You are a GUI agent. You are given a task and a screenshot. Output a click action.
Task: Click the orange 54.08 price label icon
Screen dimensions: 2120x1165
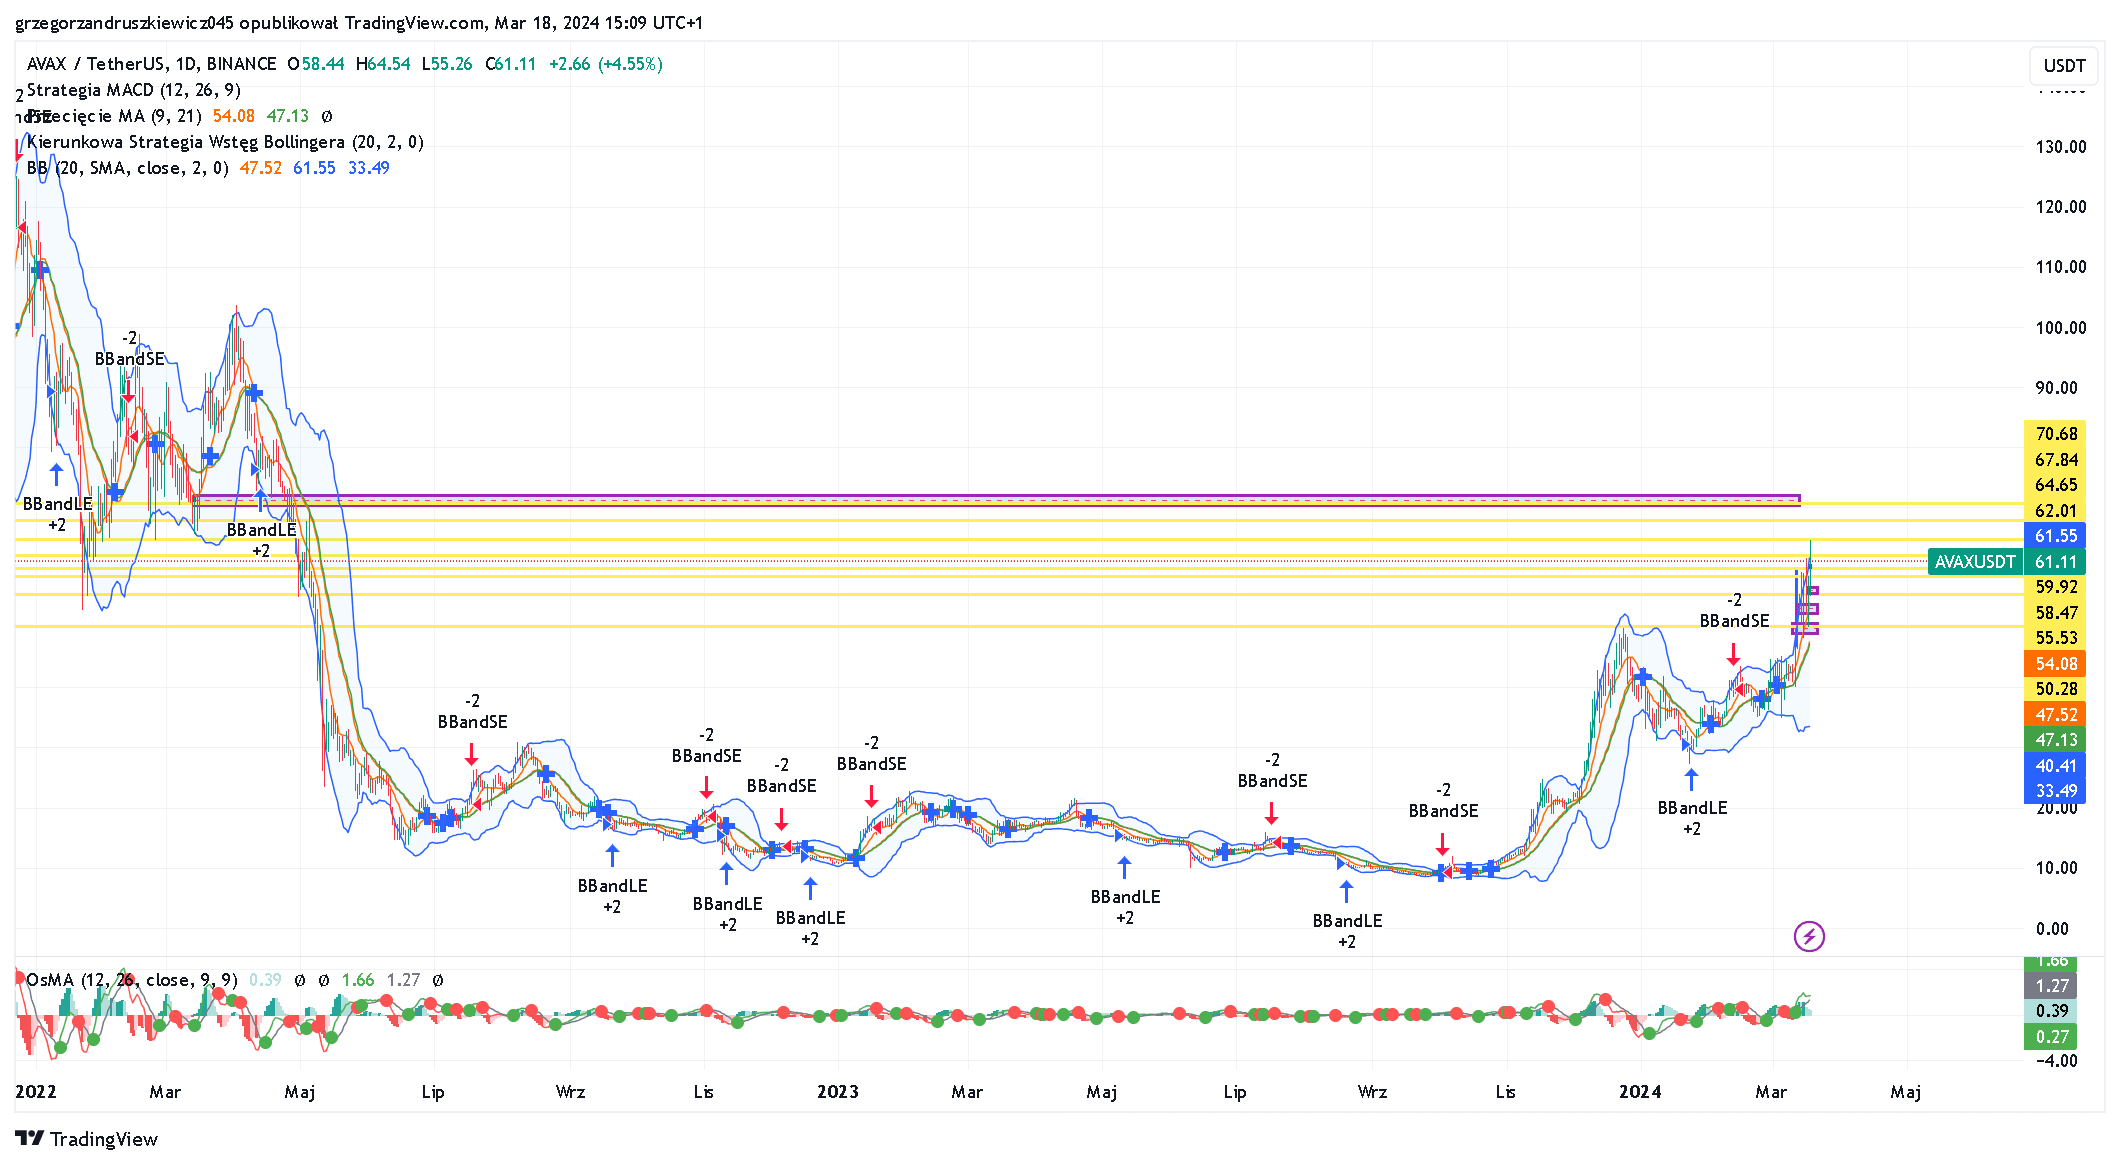point(2056,663)
